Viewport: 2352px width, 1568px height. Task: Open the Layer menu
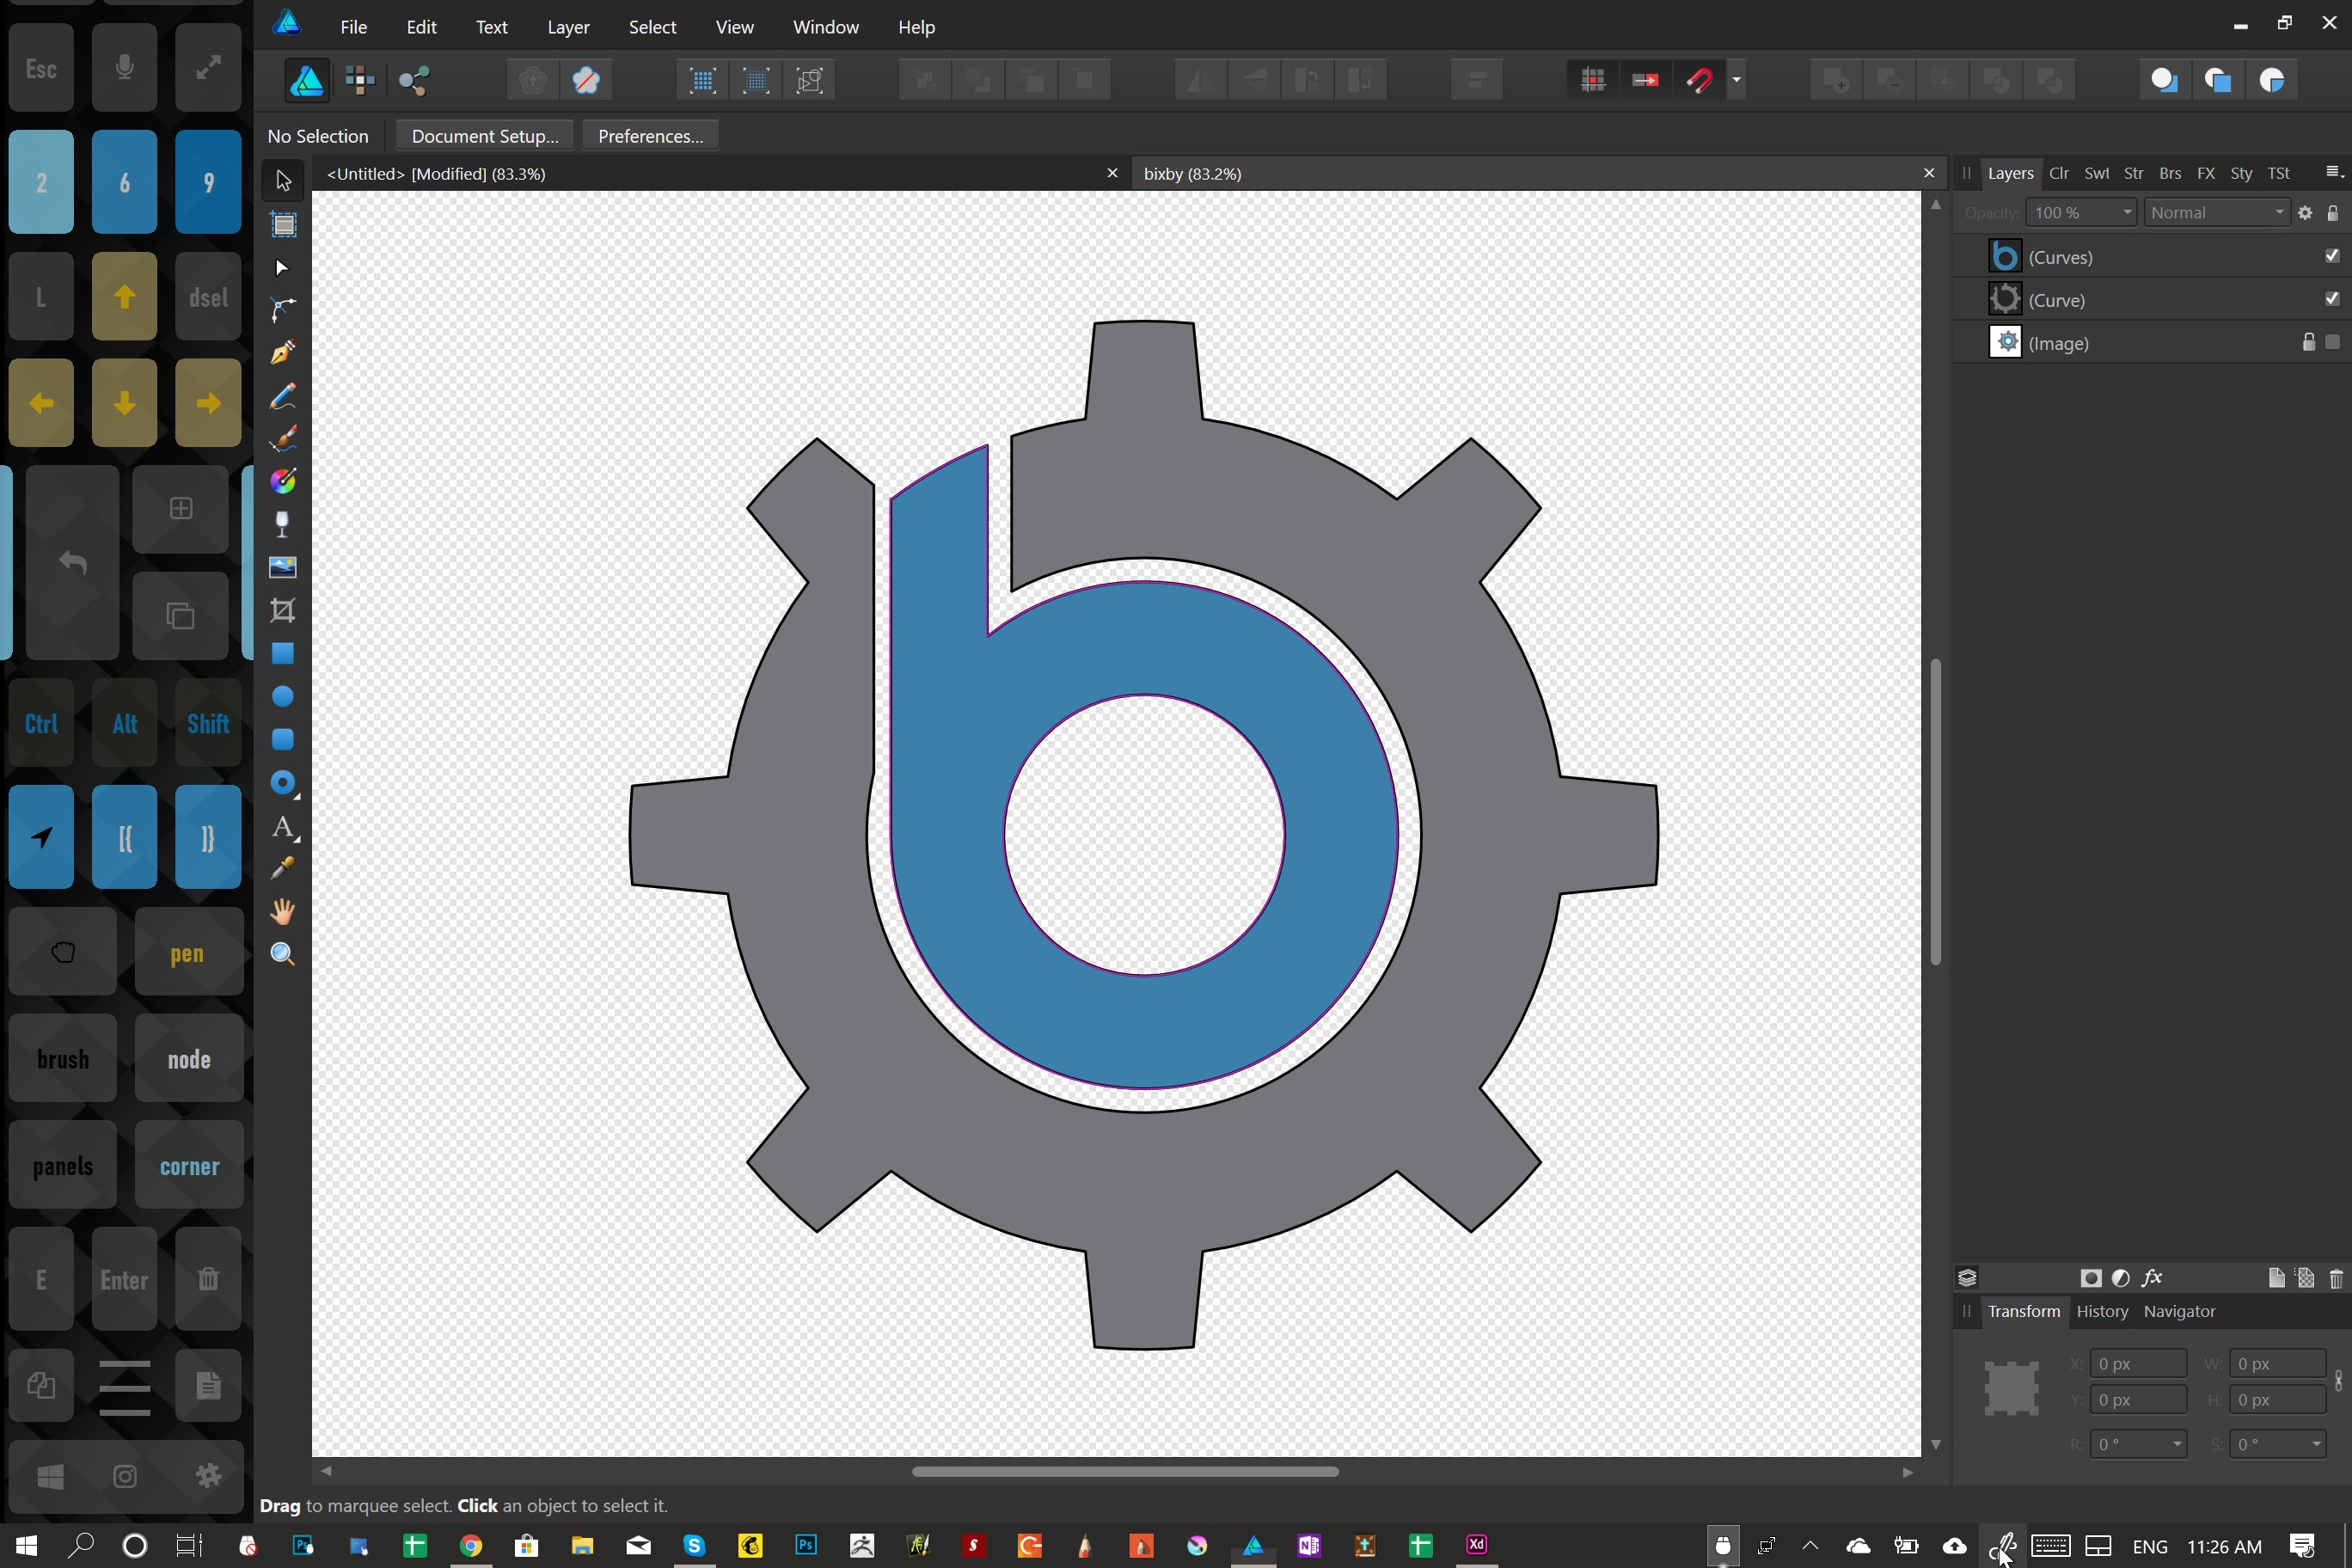568,27
